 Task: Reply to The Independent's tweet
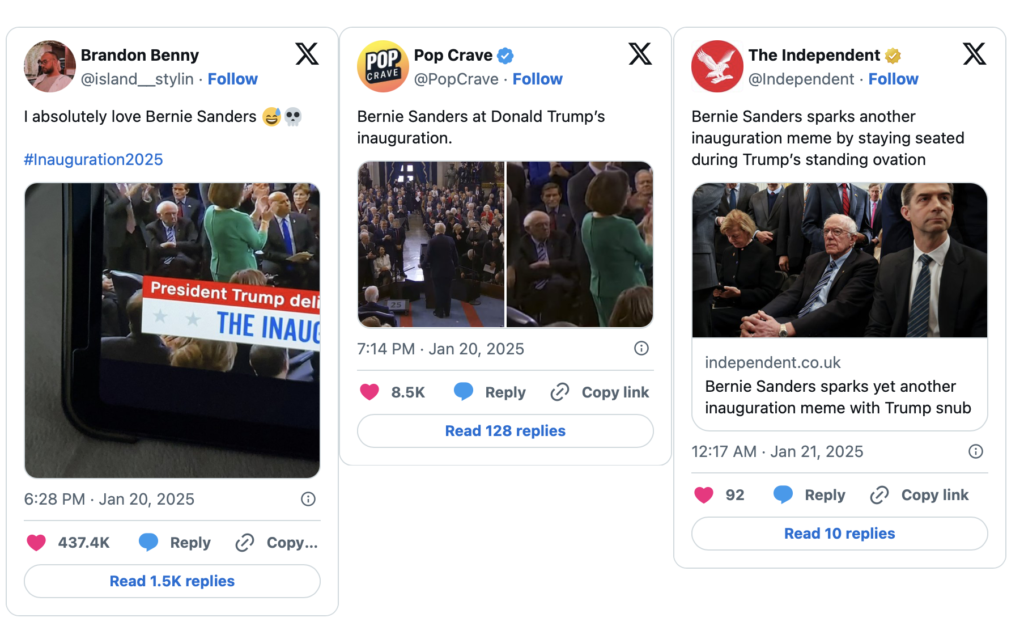point(810,495)
